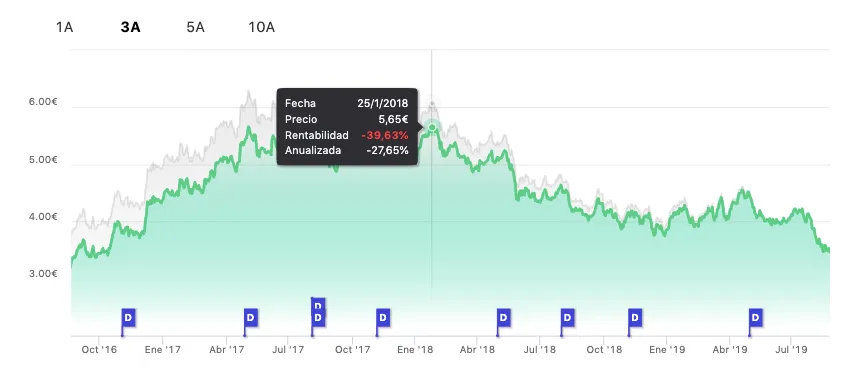857x369 pixels.
Task: Open the dividend flag after Abr '17
Action: point(251,317)
